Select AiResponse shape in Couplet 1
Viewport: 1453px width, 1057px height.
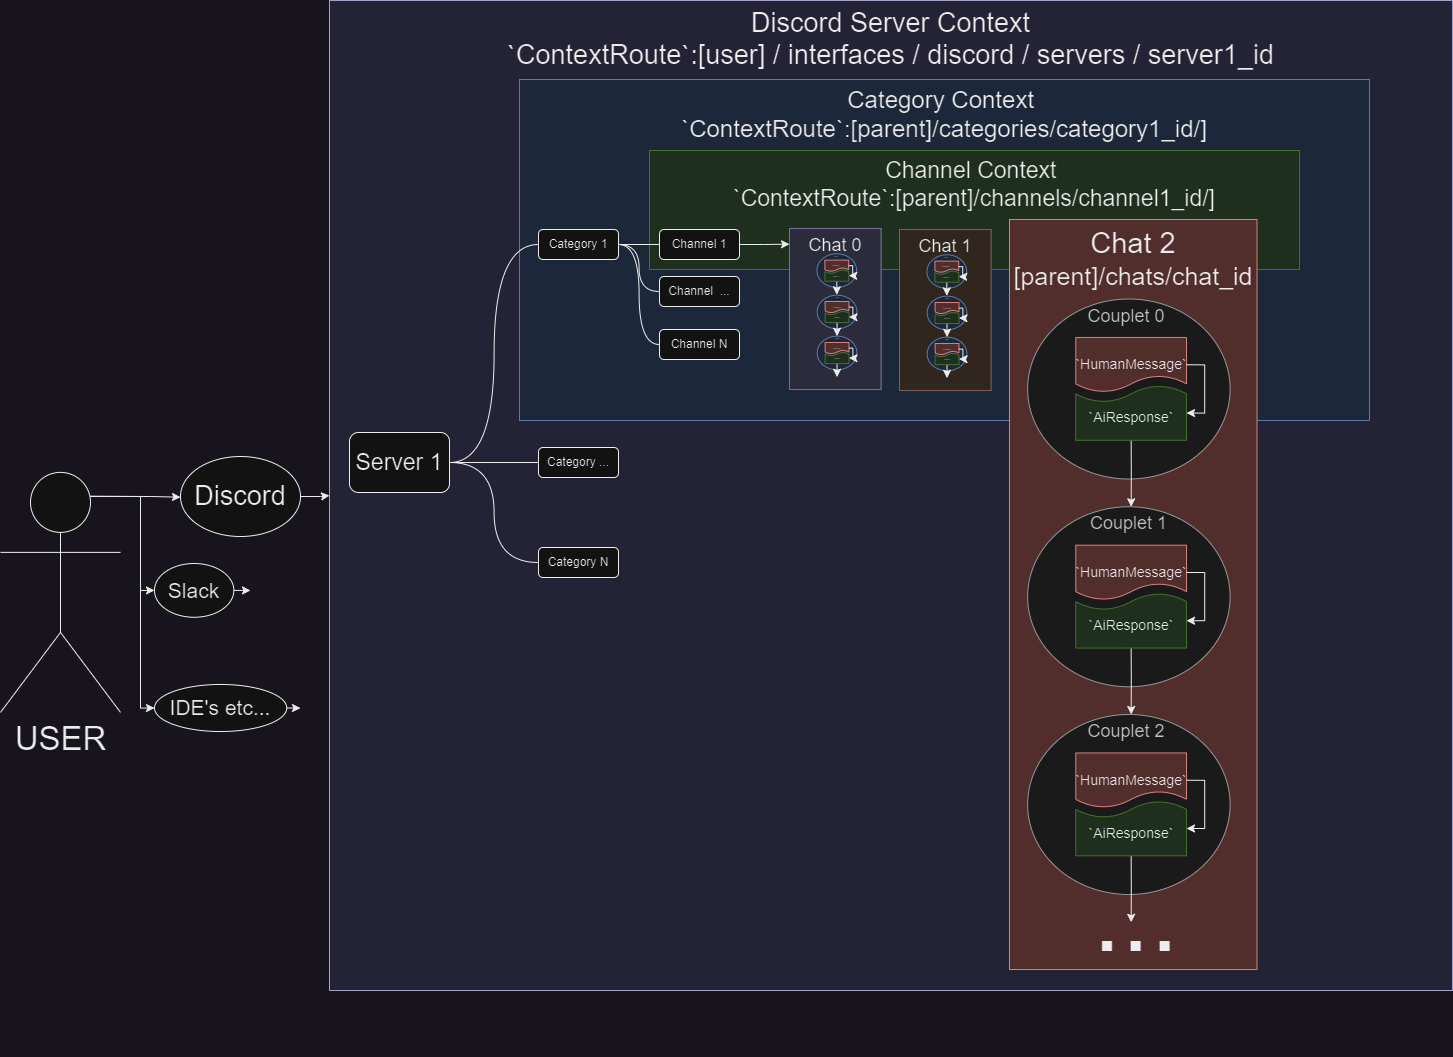[x=1131, y=624]
